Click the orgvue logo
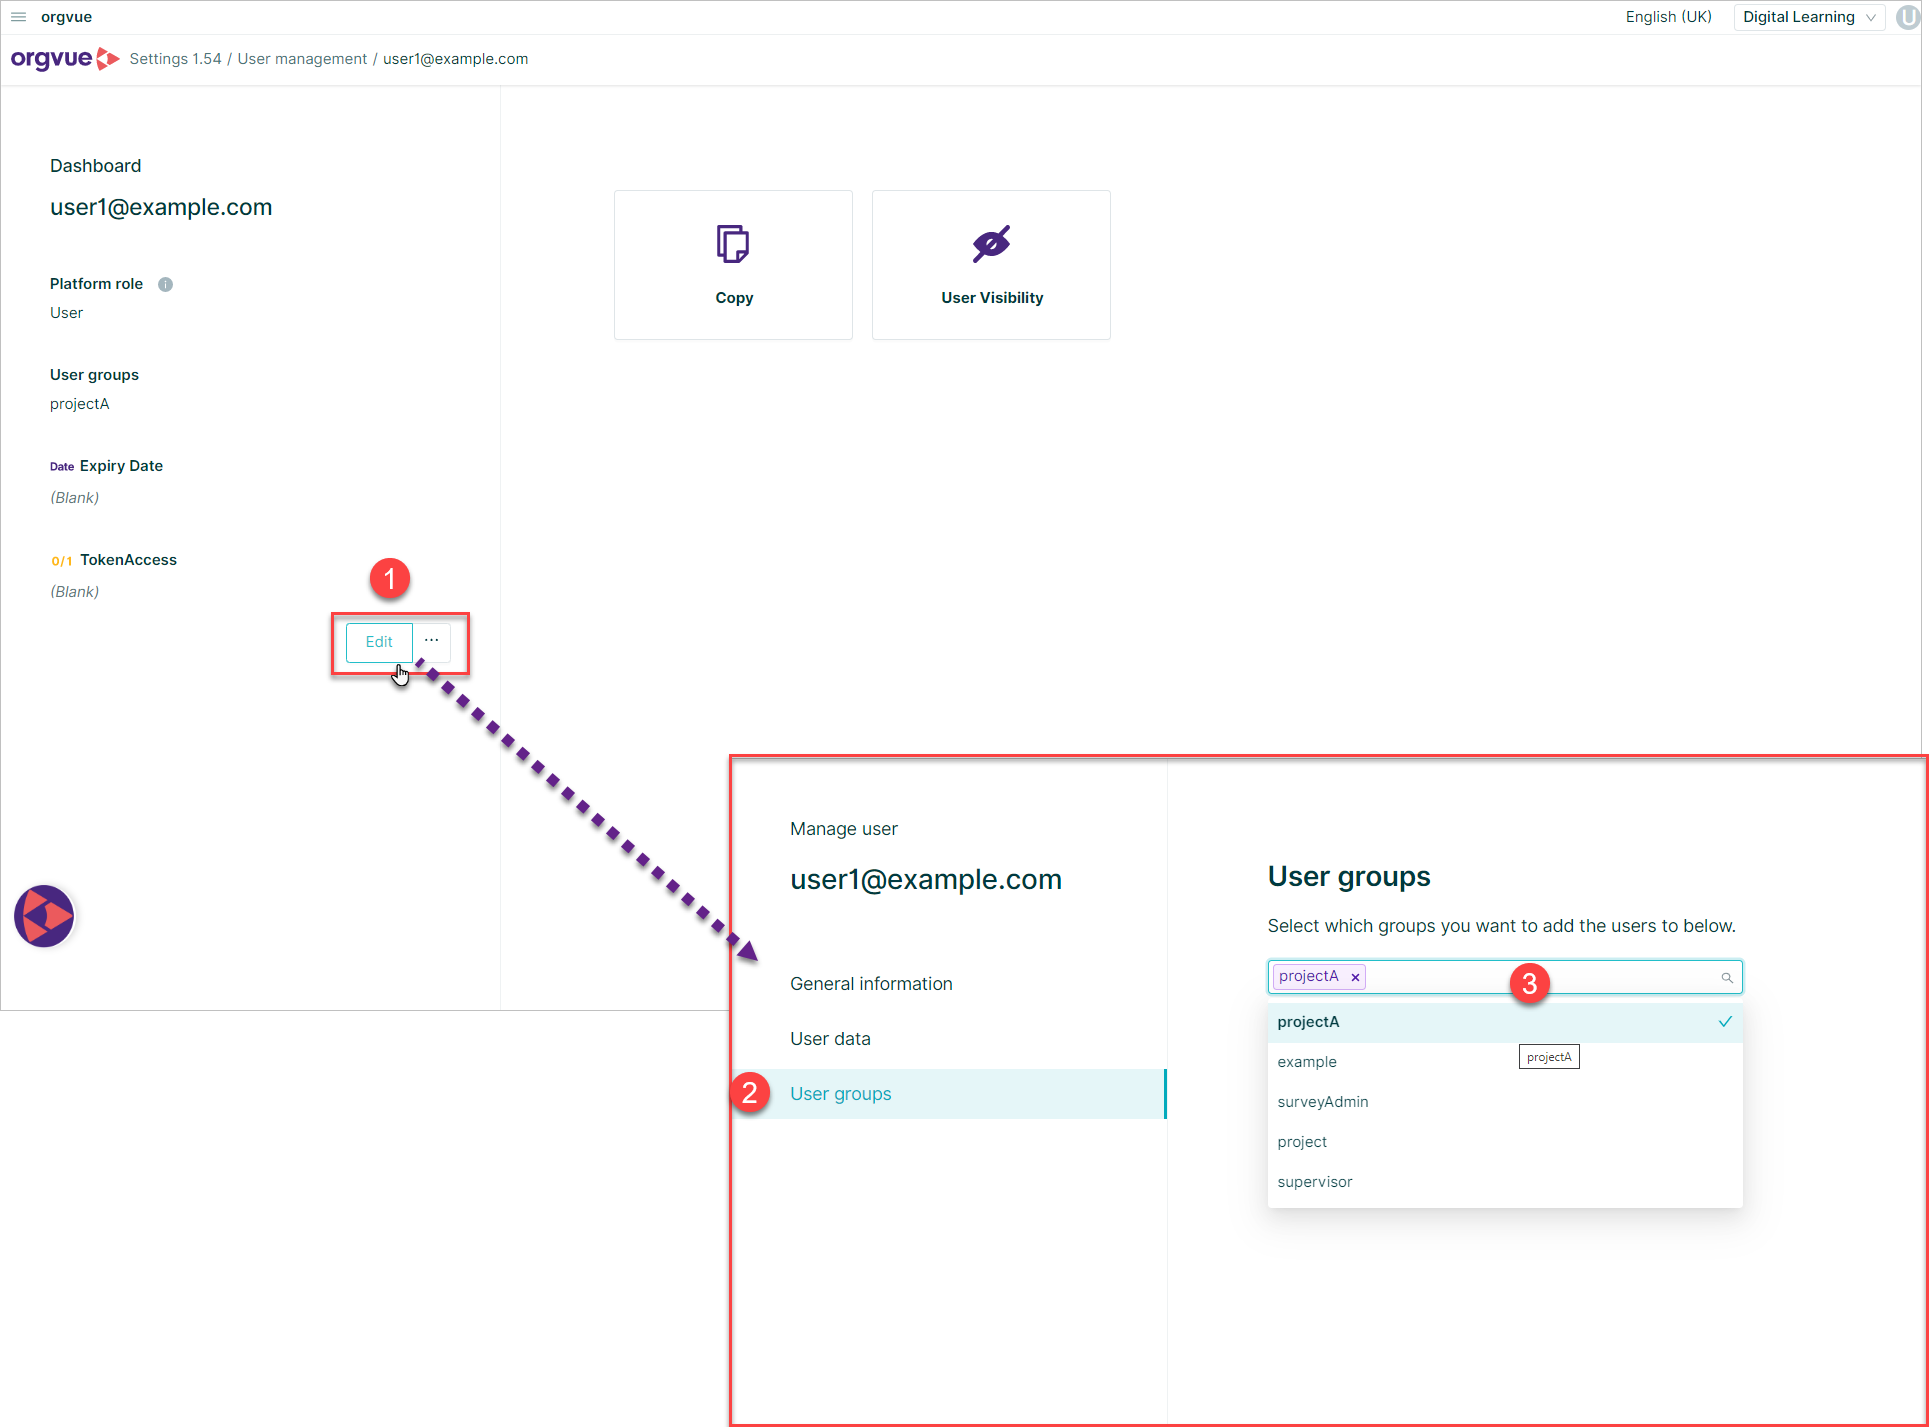This screenshot has height=1427, width=1929. pos(65,59)
